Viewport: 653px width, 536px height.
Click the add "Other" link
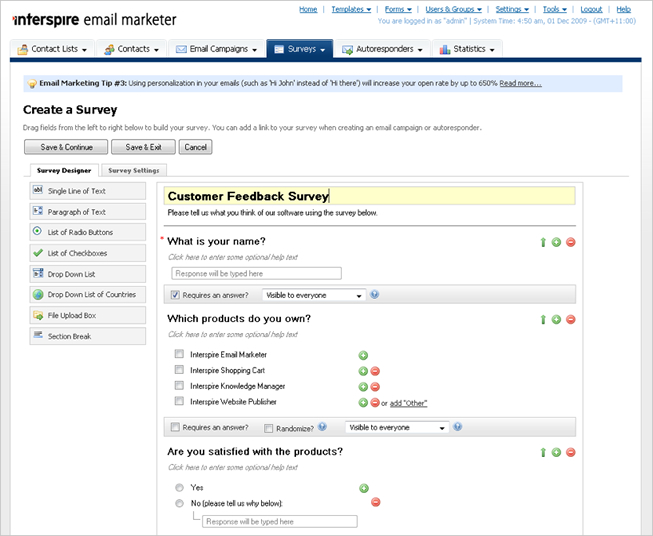coord(408,403)
